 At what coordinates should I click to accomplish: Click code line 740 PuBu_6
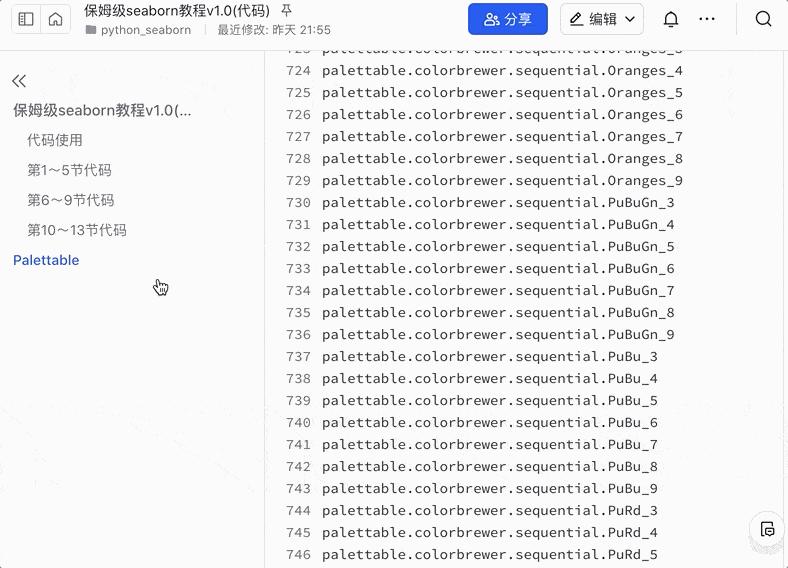coord(490,423)
